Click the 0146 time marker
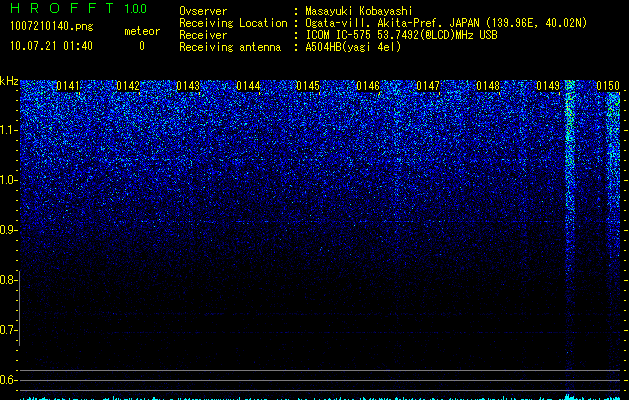The image size is (629, 400). pyautogui.click(x=368, y=86)
